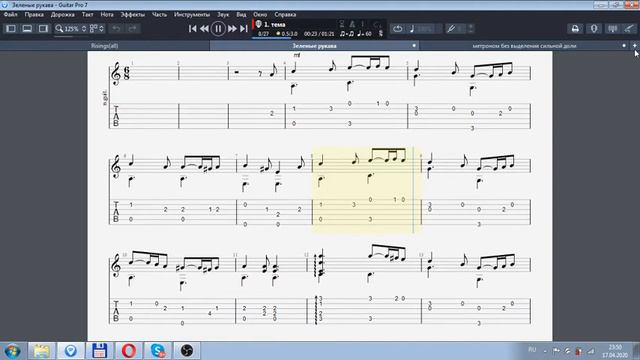Toggle the count-in icon in LCD
The image size is (640, 360).
click(x=342, y=24)
